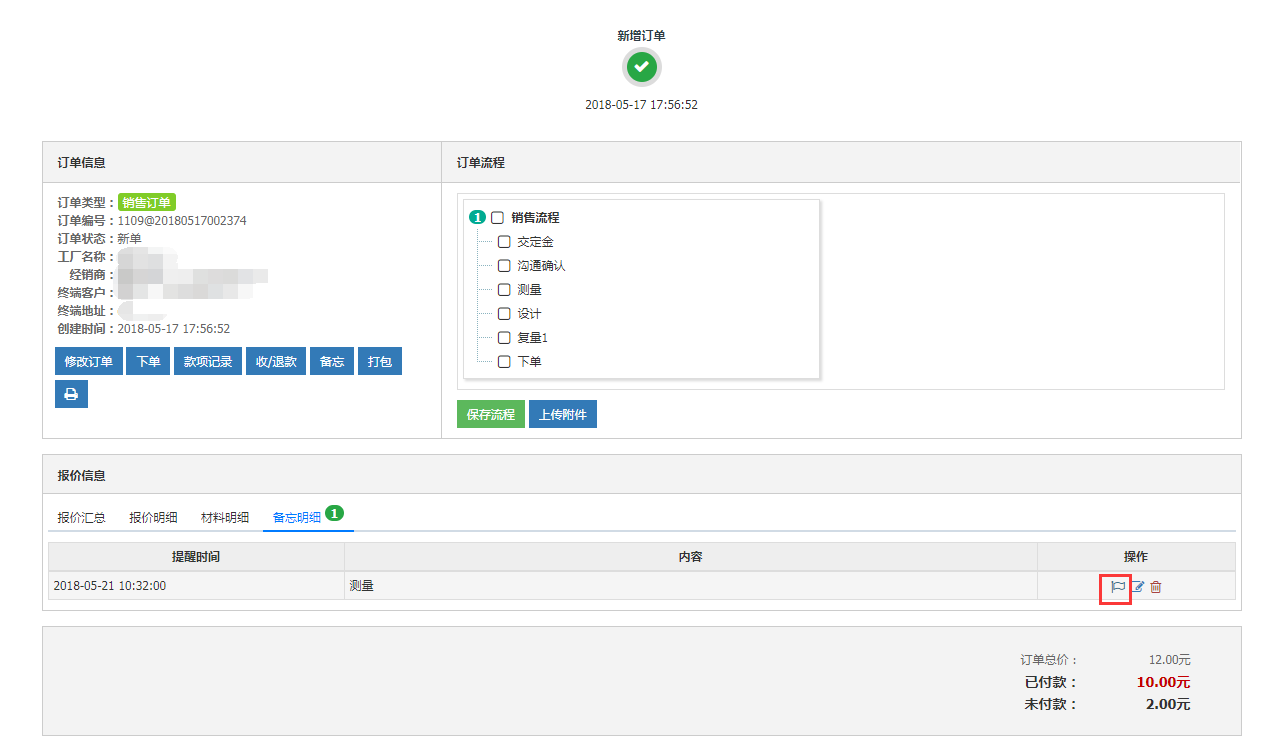Click the 提醒时间 column header
Viewport: 1262px width, 745px height.
click(196, 556)
